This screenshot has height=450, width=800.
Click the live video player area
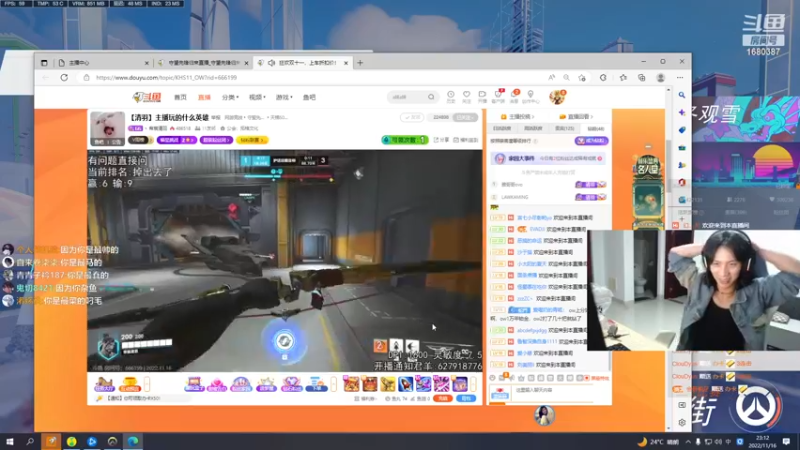pyautogui.click(x=285, y=260)
